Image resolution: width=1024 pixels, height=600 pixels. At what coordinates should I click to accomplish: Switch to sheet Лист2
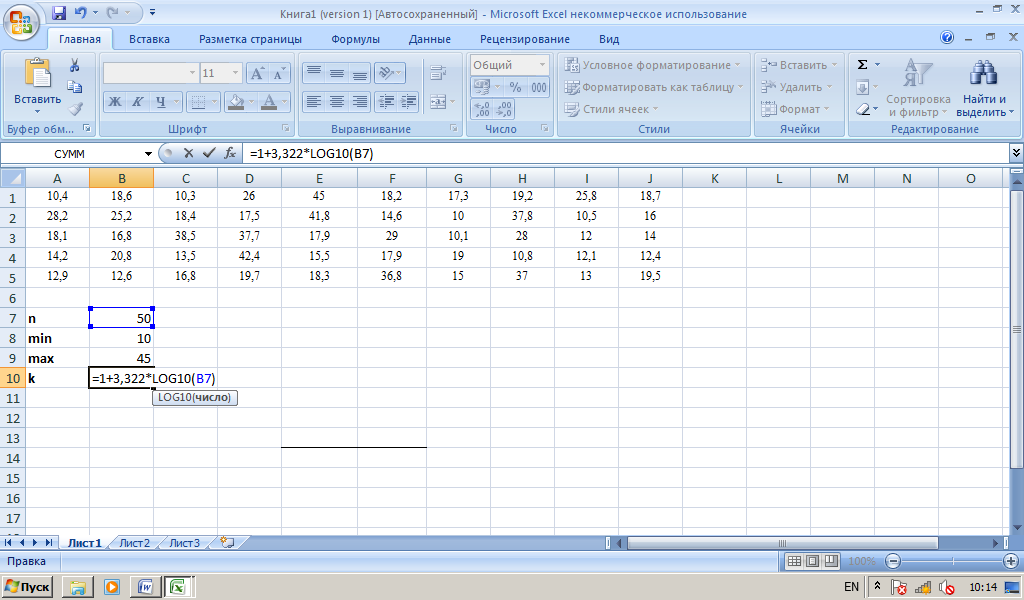[x=135, y=543]
